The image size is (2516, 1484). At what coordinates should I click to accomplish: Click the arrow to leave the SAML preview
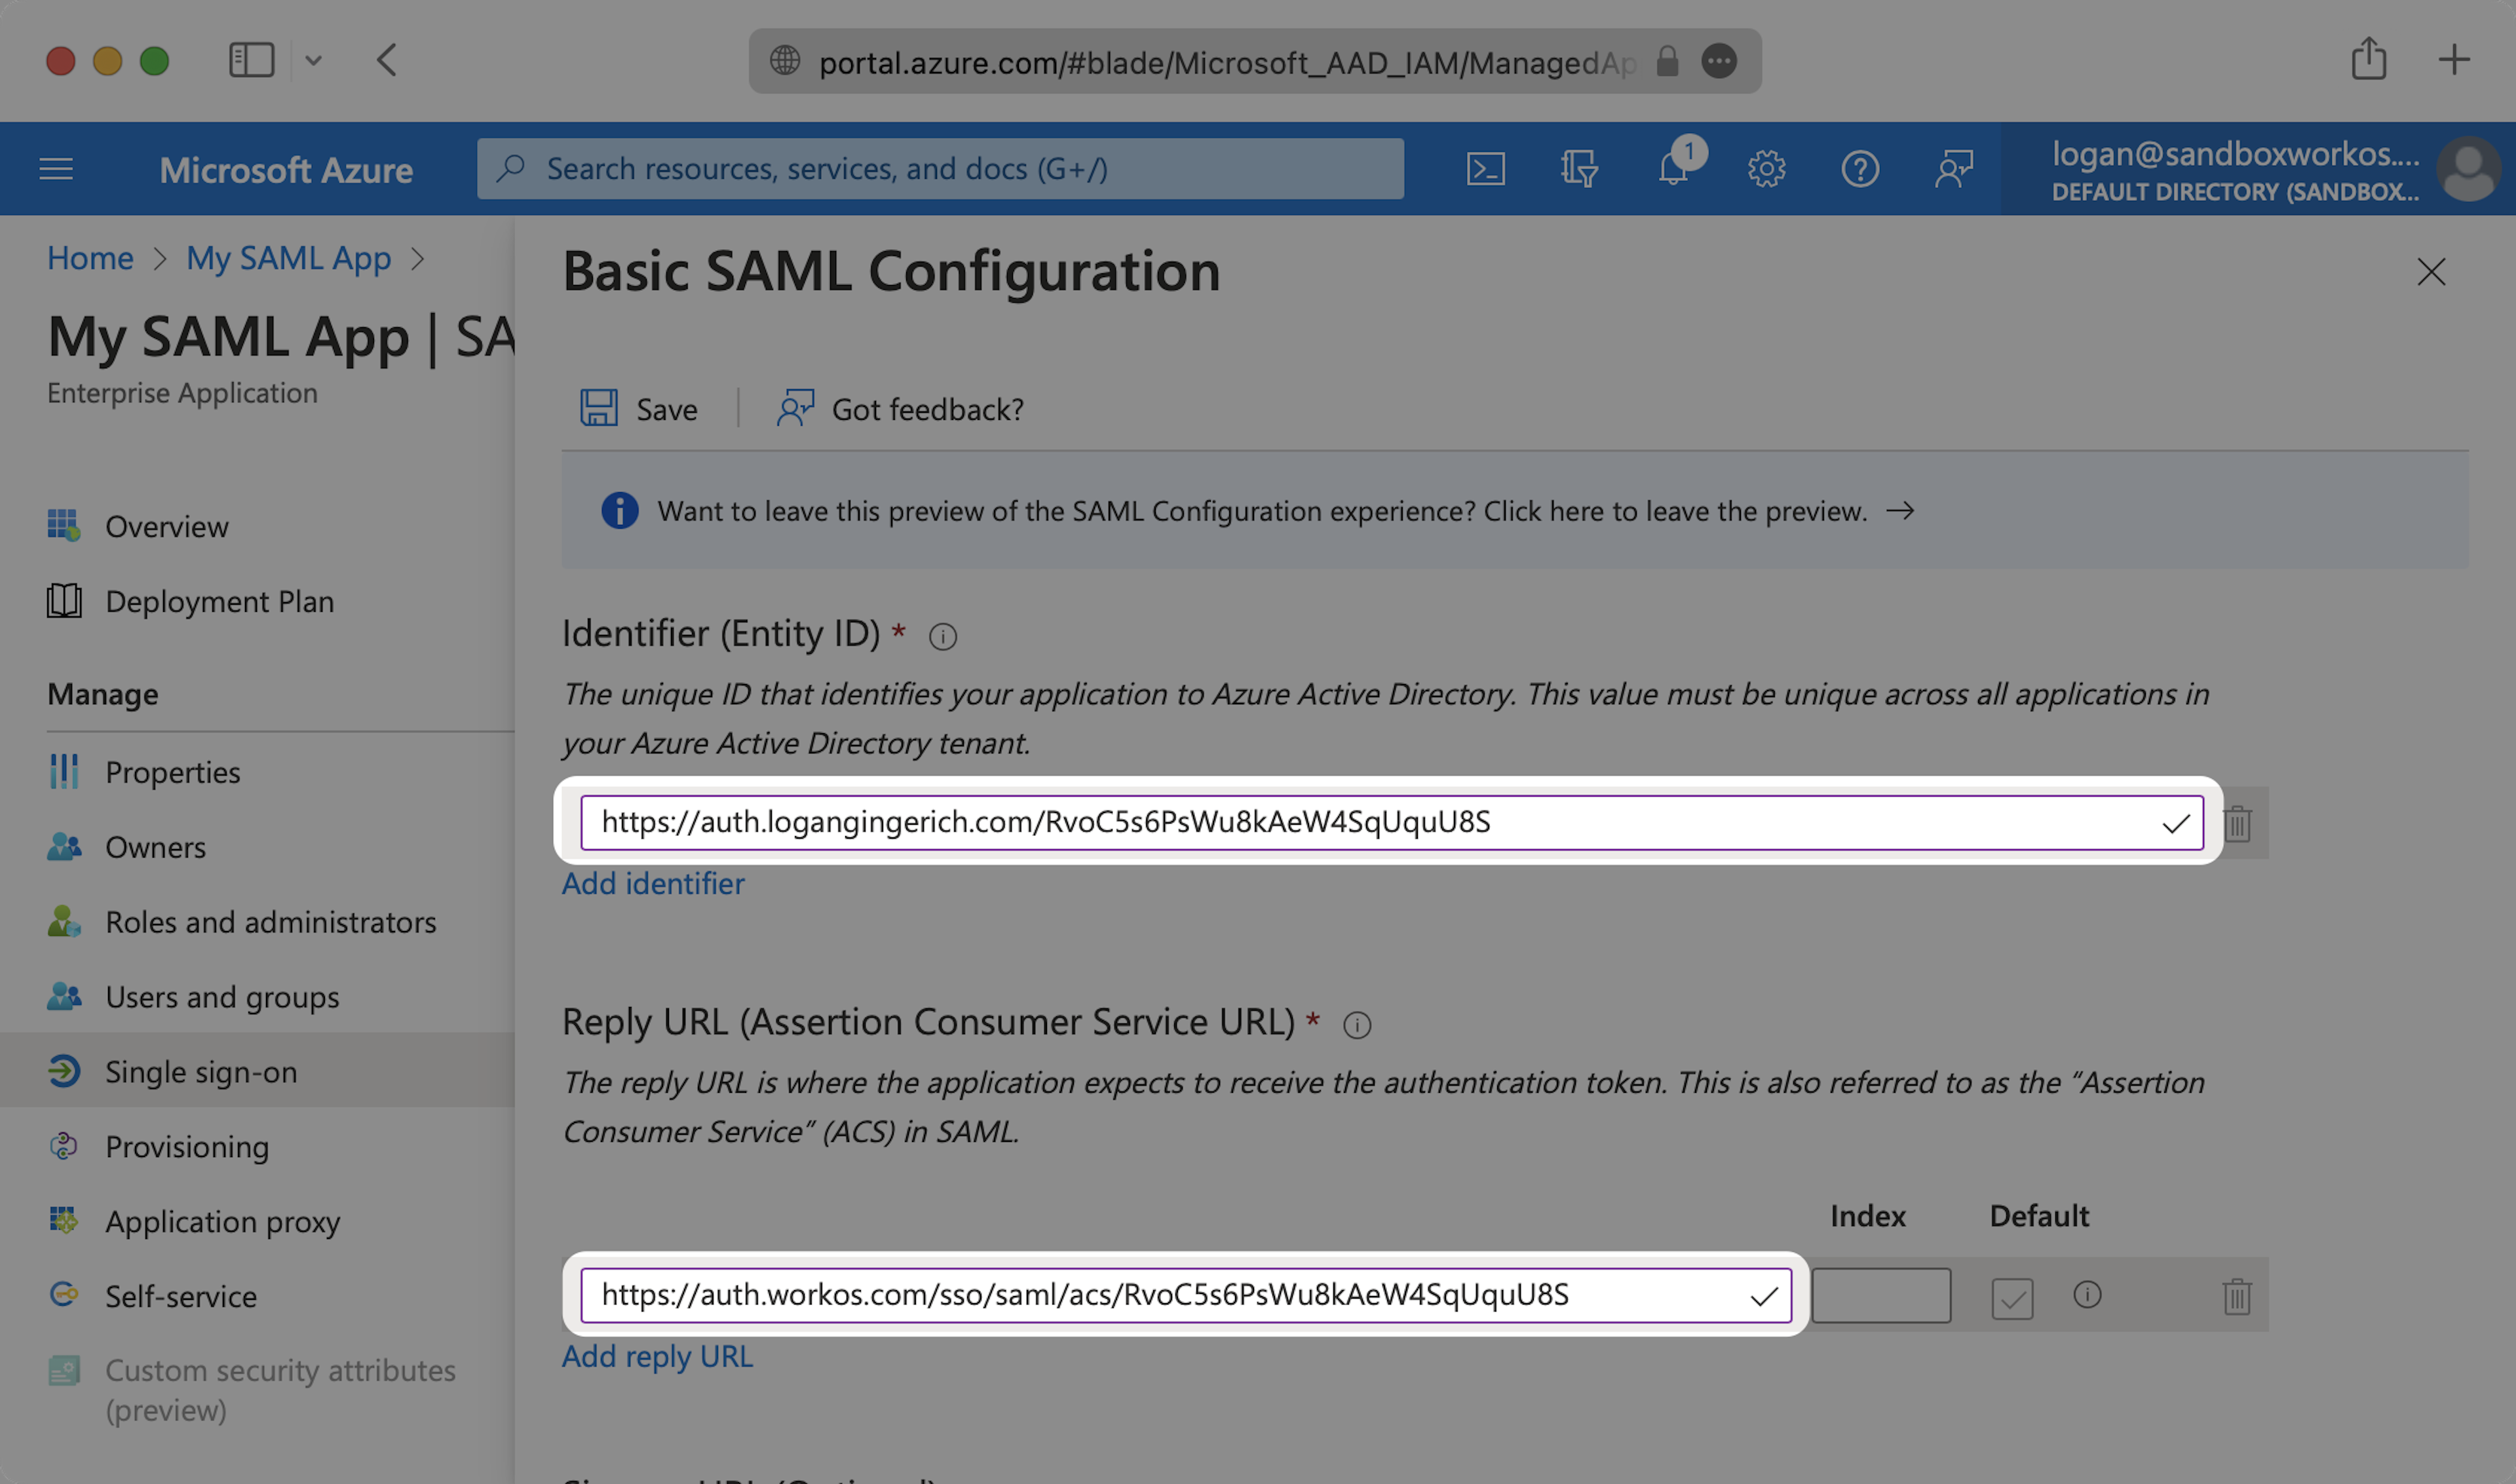pos(1900,511)
